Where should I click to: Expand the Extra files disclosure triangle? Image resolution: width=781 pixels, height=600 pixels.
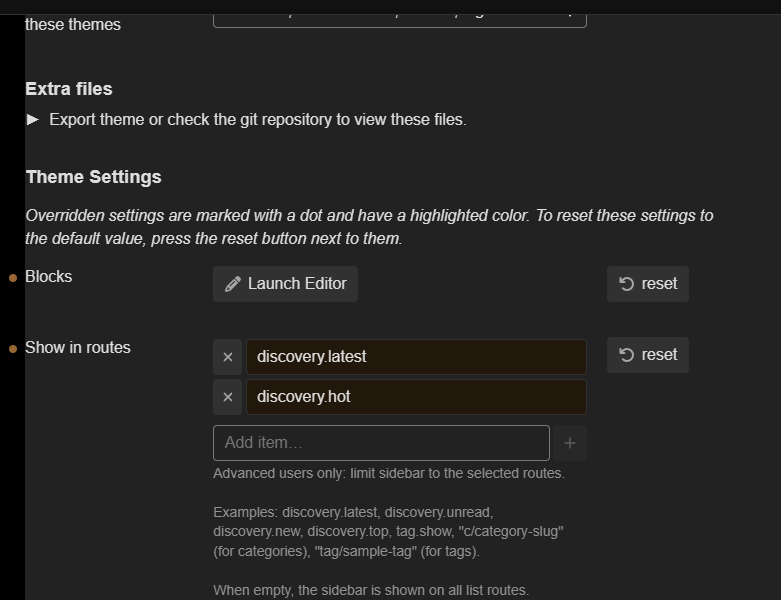(x=33, y=120)
